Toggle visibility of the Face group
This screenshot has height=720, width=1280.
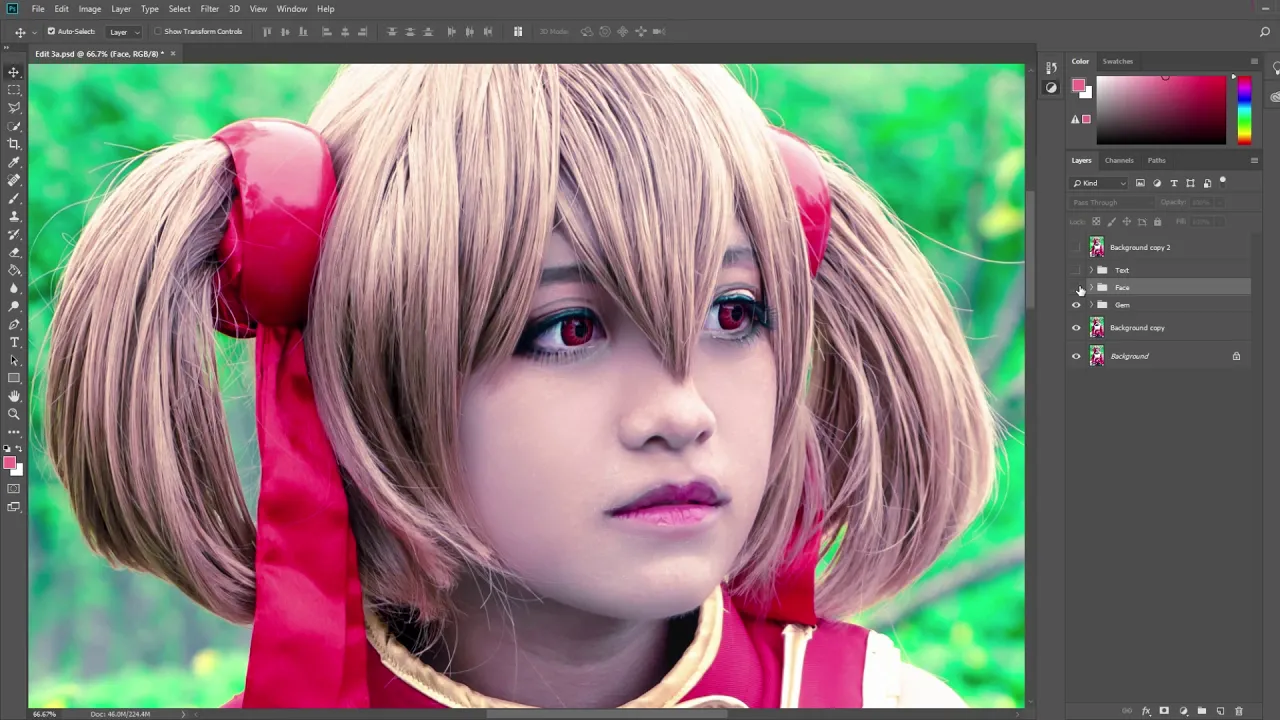[x=1076, y=287]
